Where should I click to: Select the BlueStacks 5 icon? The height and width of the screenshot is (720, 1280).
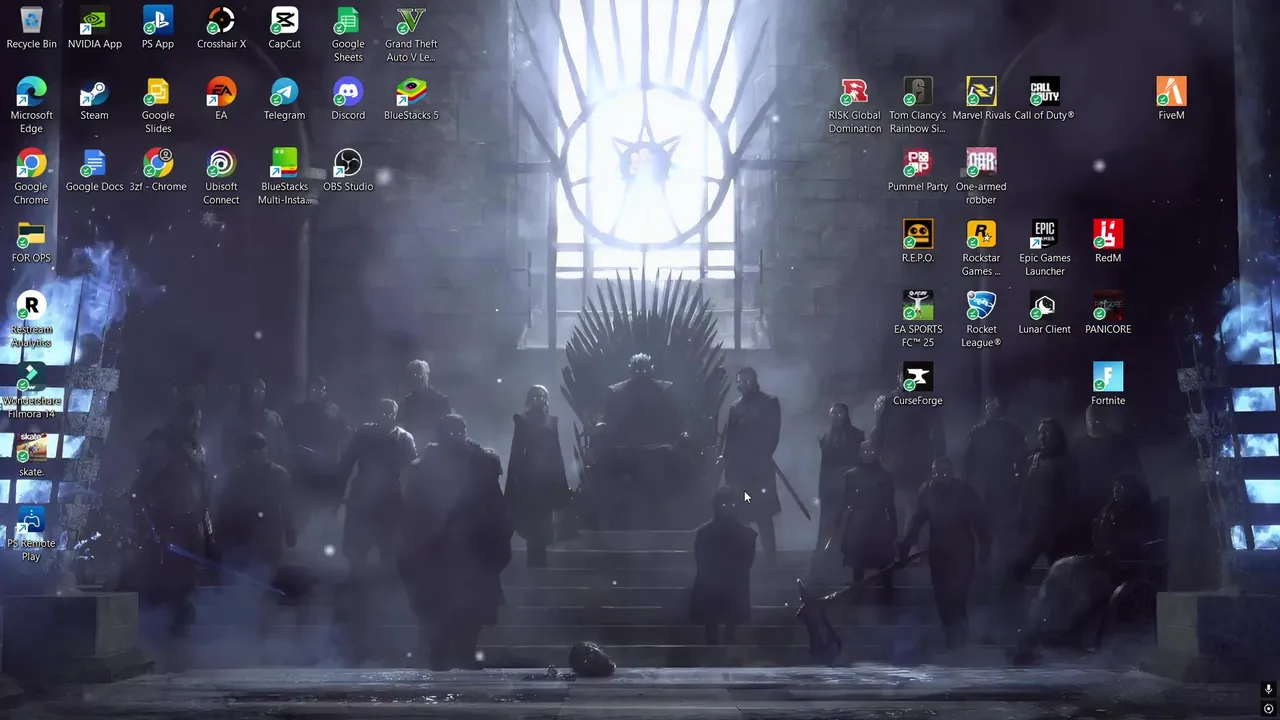tap(411, 91)
